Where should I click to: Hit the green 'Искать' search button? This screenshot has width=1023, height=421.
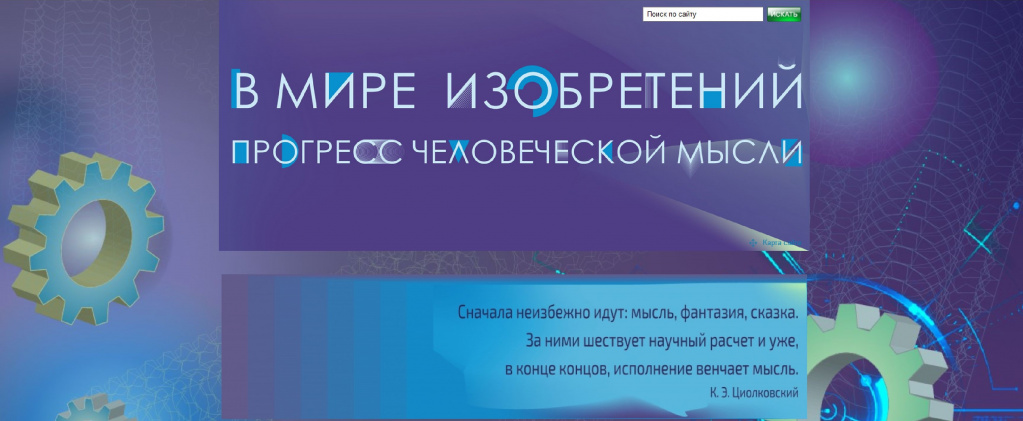[784, 14]
